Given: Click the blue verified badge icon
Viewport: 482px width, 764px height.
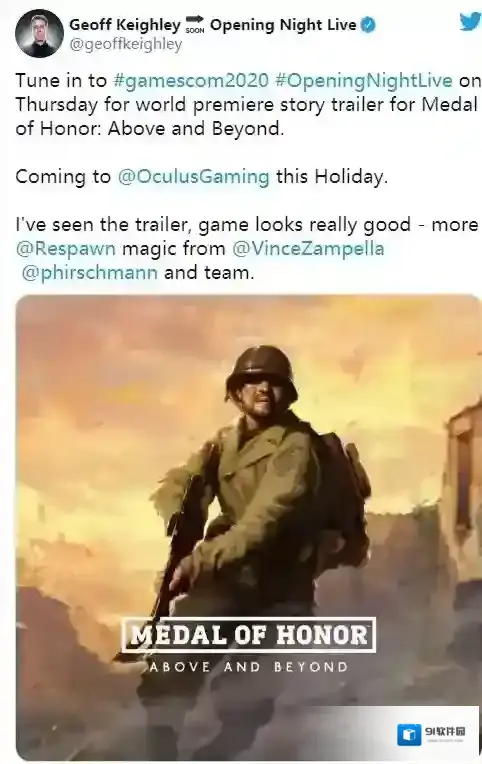Looking at the screenshot, I should [368, 25].
